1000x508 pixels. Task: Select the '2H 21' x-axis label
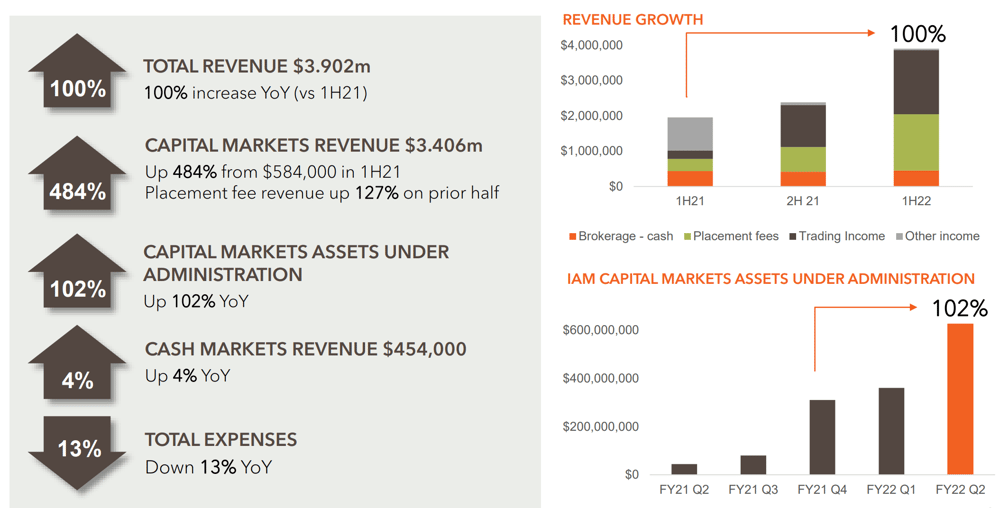click(x=803, y=201)
